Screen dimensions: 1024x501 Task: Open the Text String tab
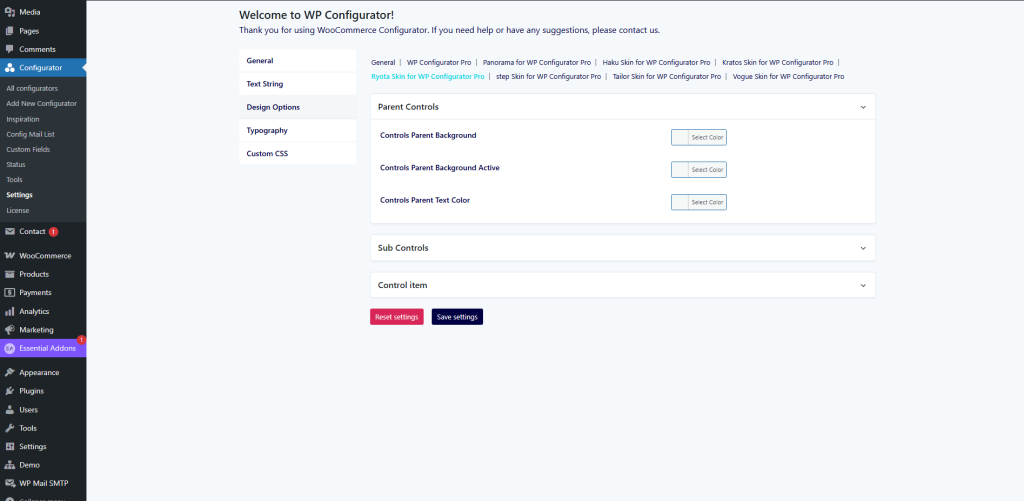point(298,84)
